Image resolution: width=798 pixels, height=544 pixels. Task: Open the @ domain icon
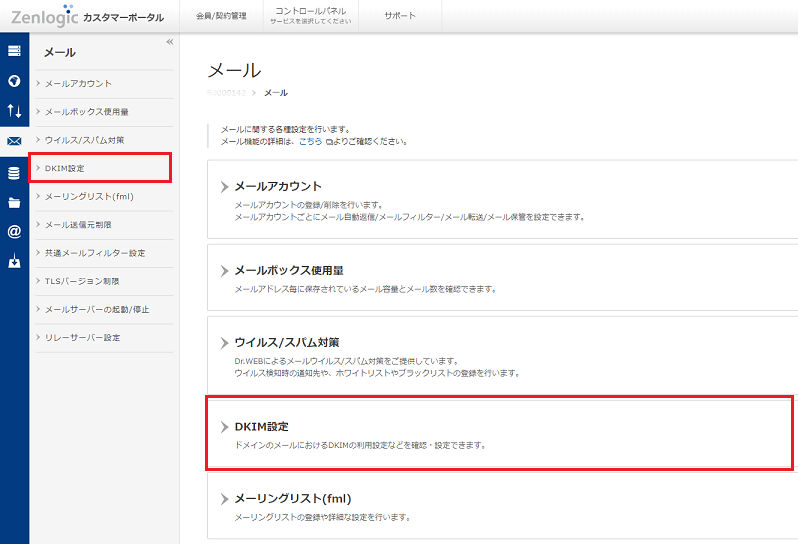pos(14,232)
